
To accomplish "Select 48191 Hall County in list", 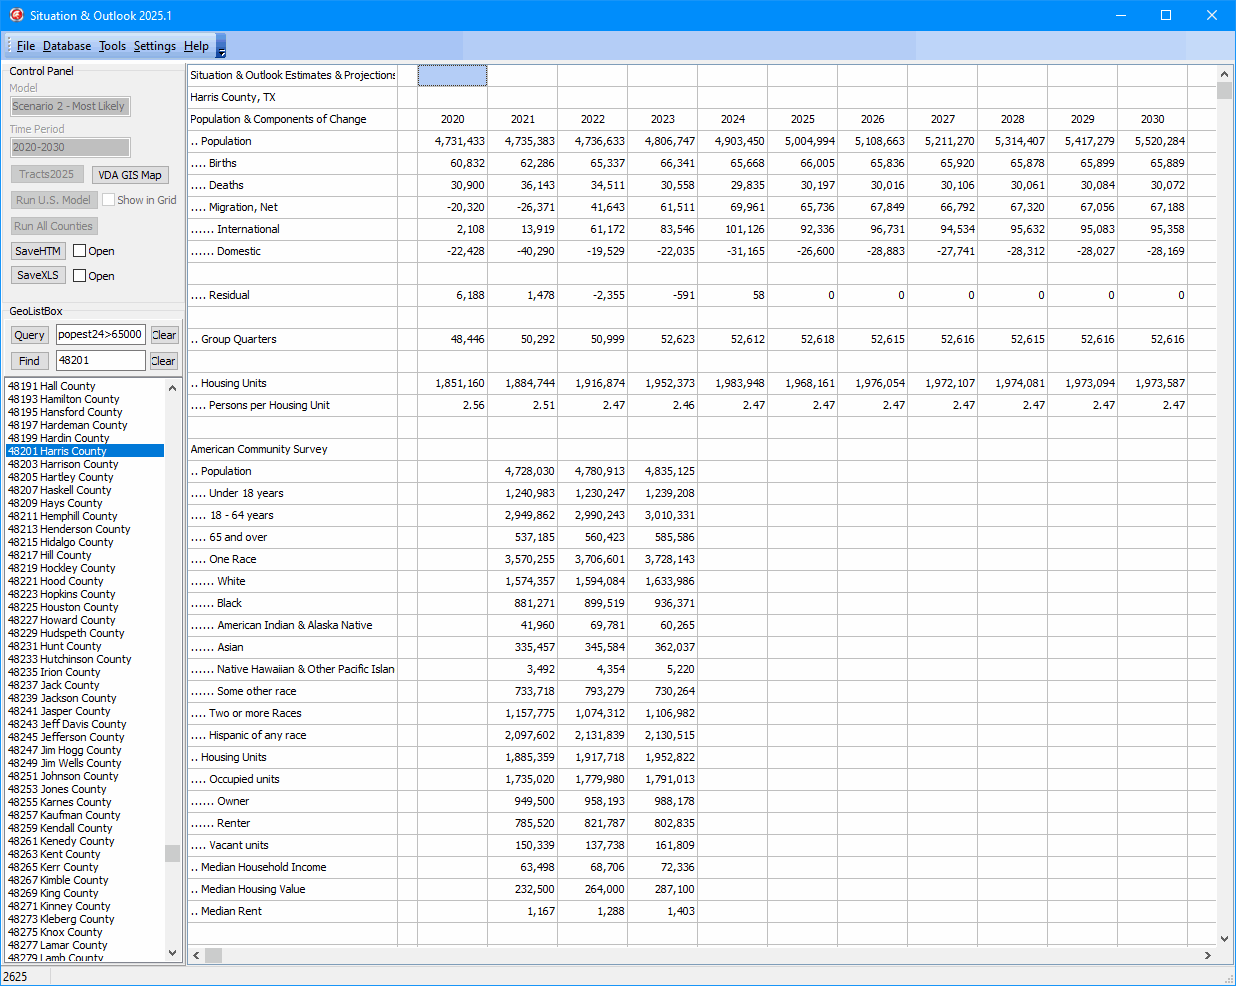I will (x=85, y=386).
